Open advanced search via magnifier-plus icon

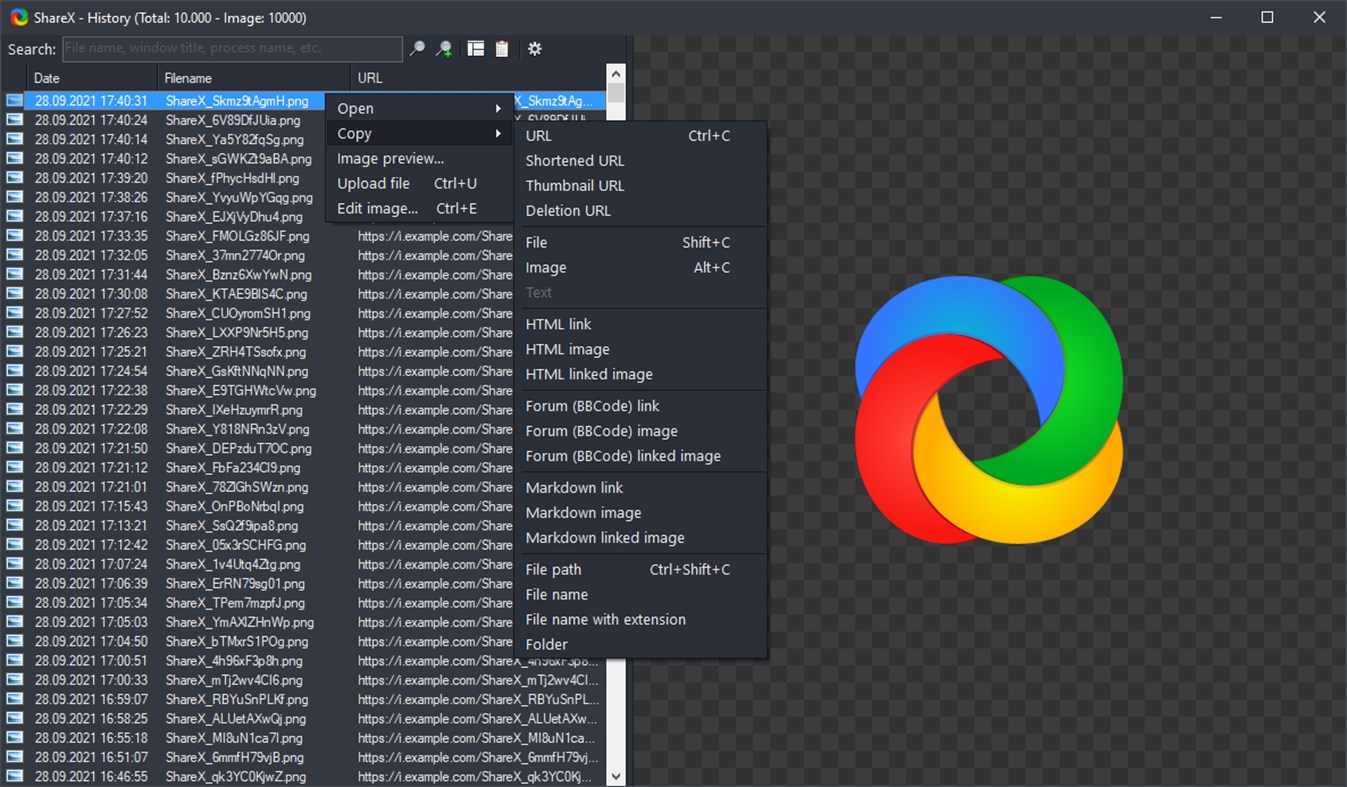tap(444, 48)
